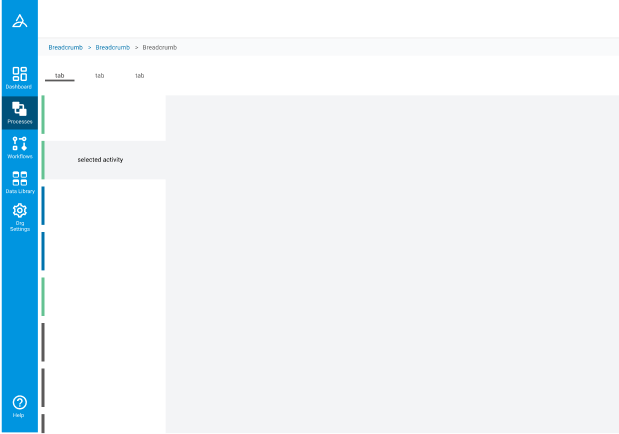619x434 pixels.
Task: Click the last, current Breadcrumb item
Action: tap(160, 47)
